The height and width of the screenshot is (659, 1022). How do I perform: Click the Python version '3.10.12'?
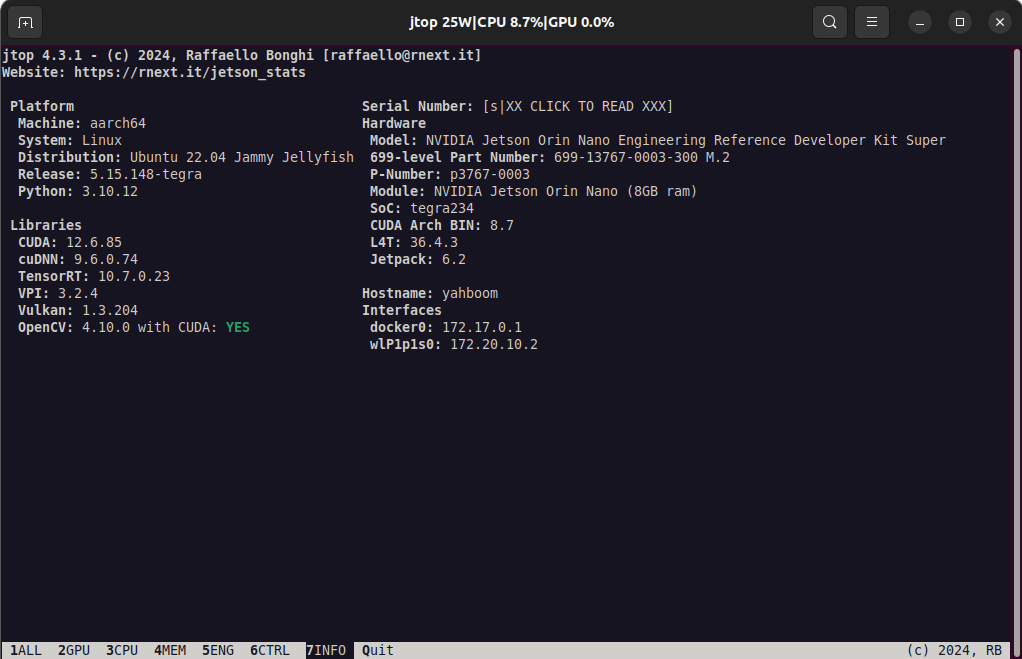click(110, 191)
